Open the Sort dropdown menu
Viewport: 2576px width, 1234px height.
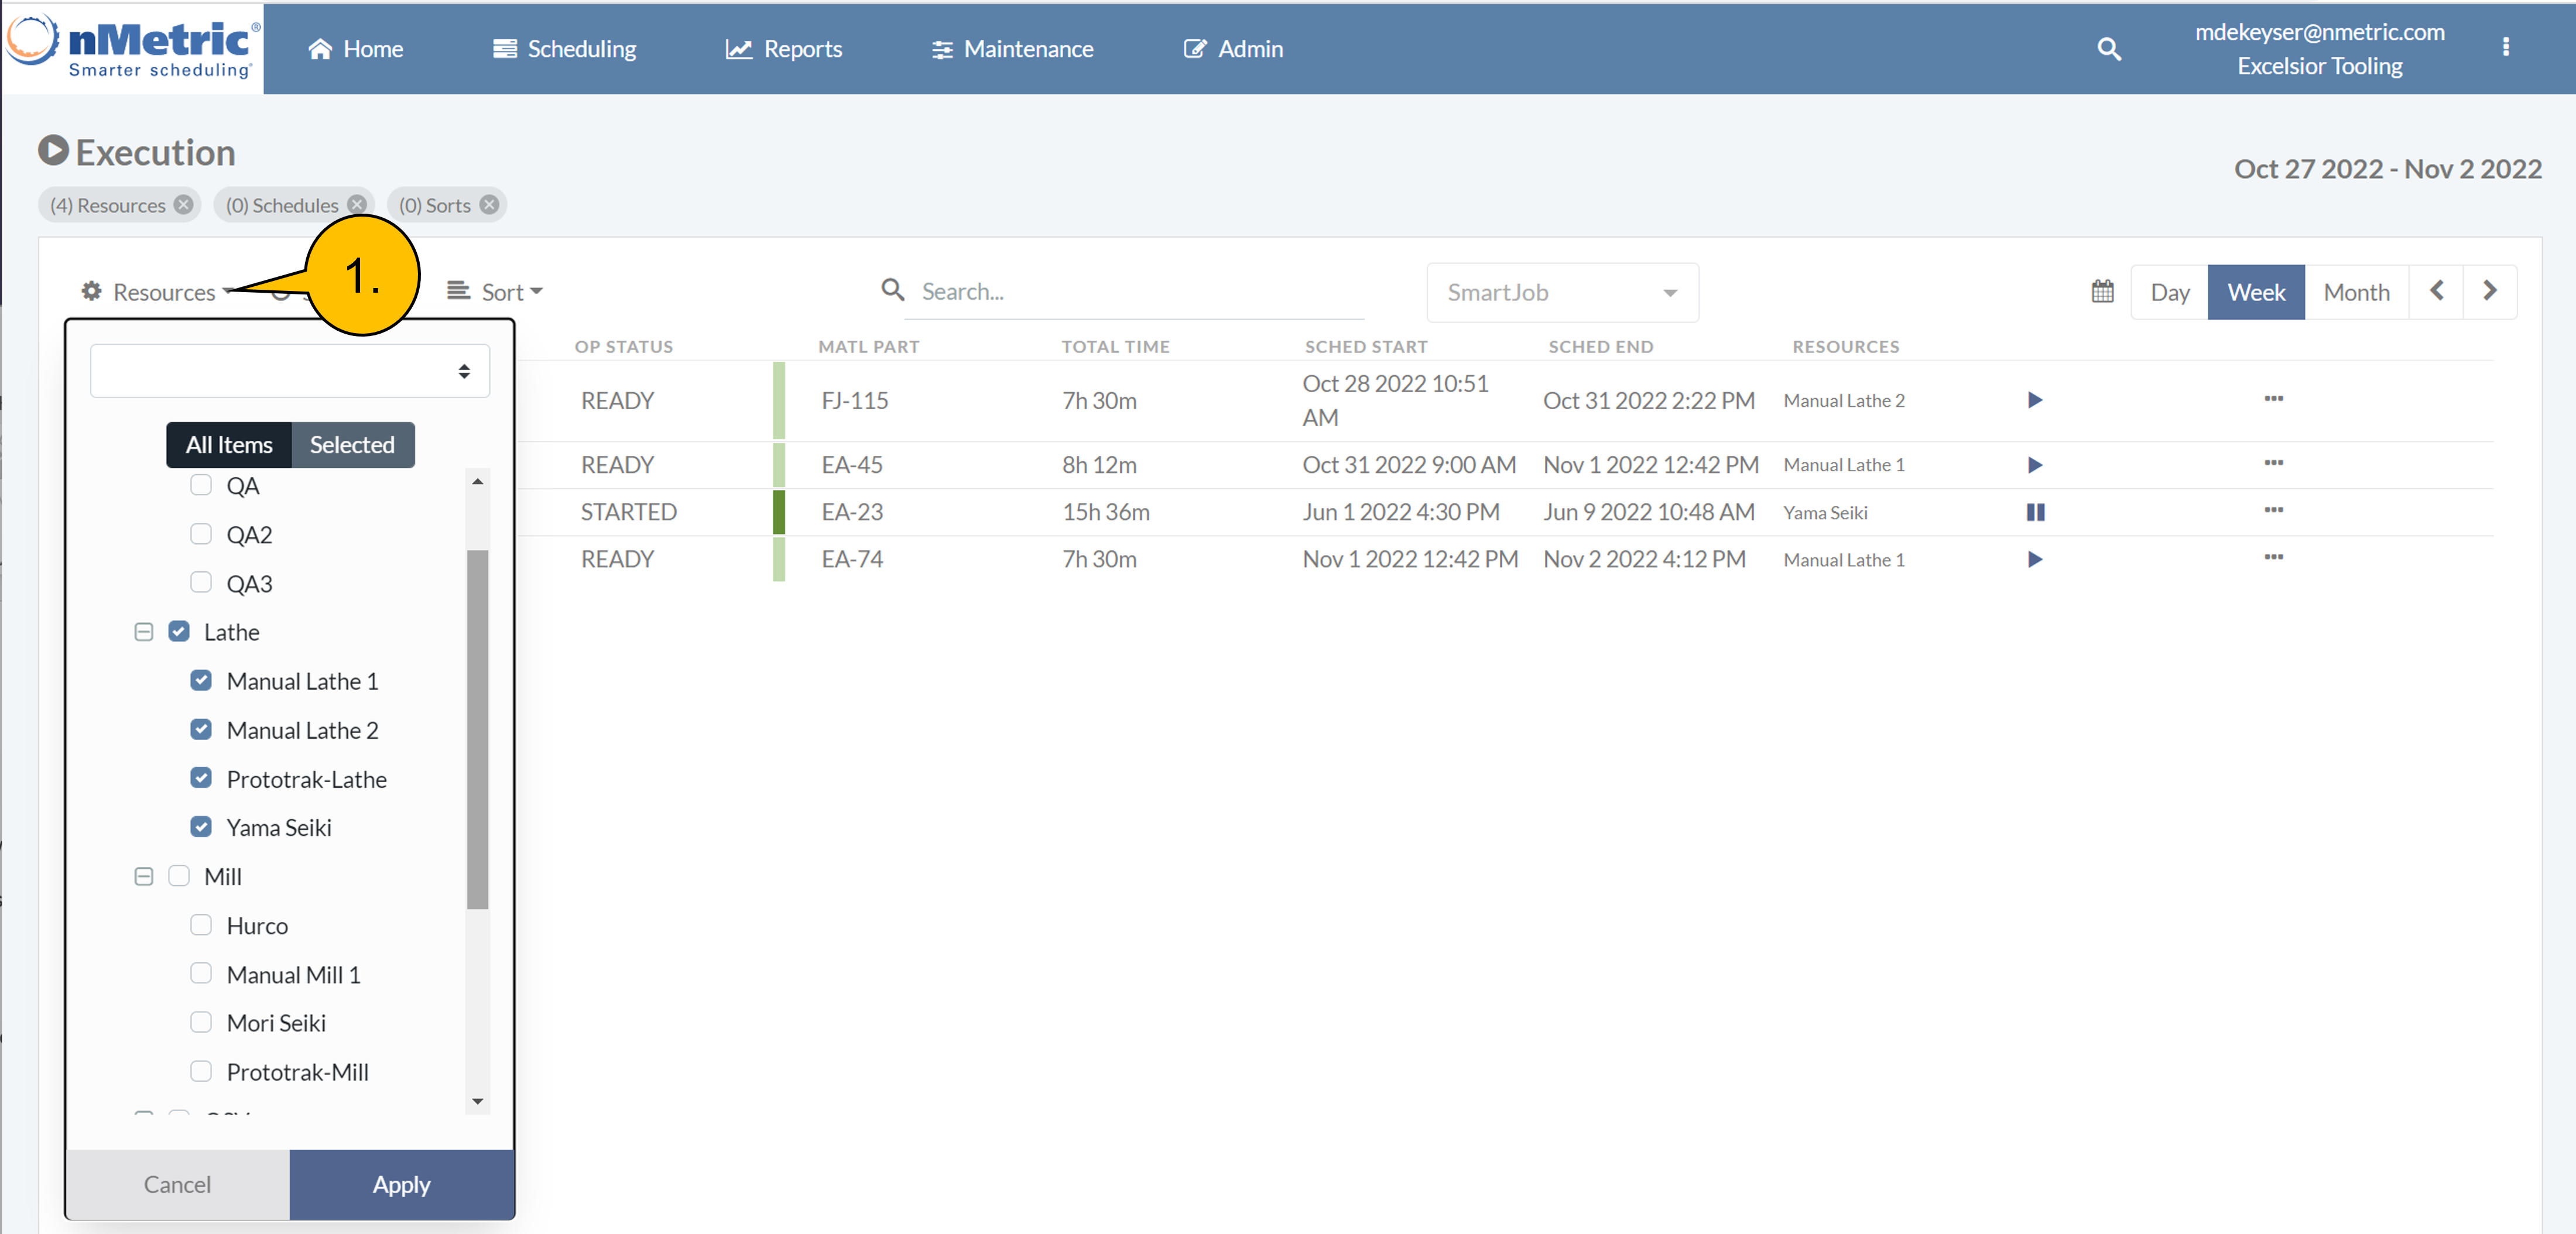[x=496, y=292]
